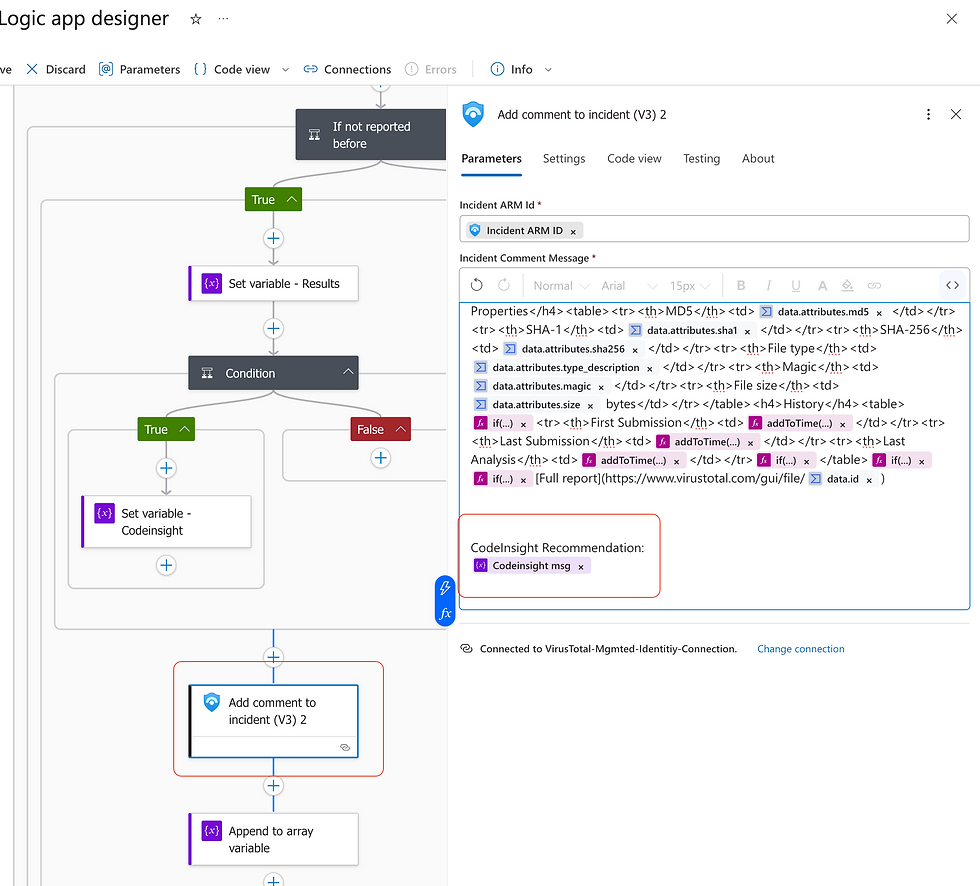
Task: Click plus icon below Set variable - Results
Action: [x=273, y=329]
